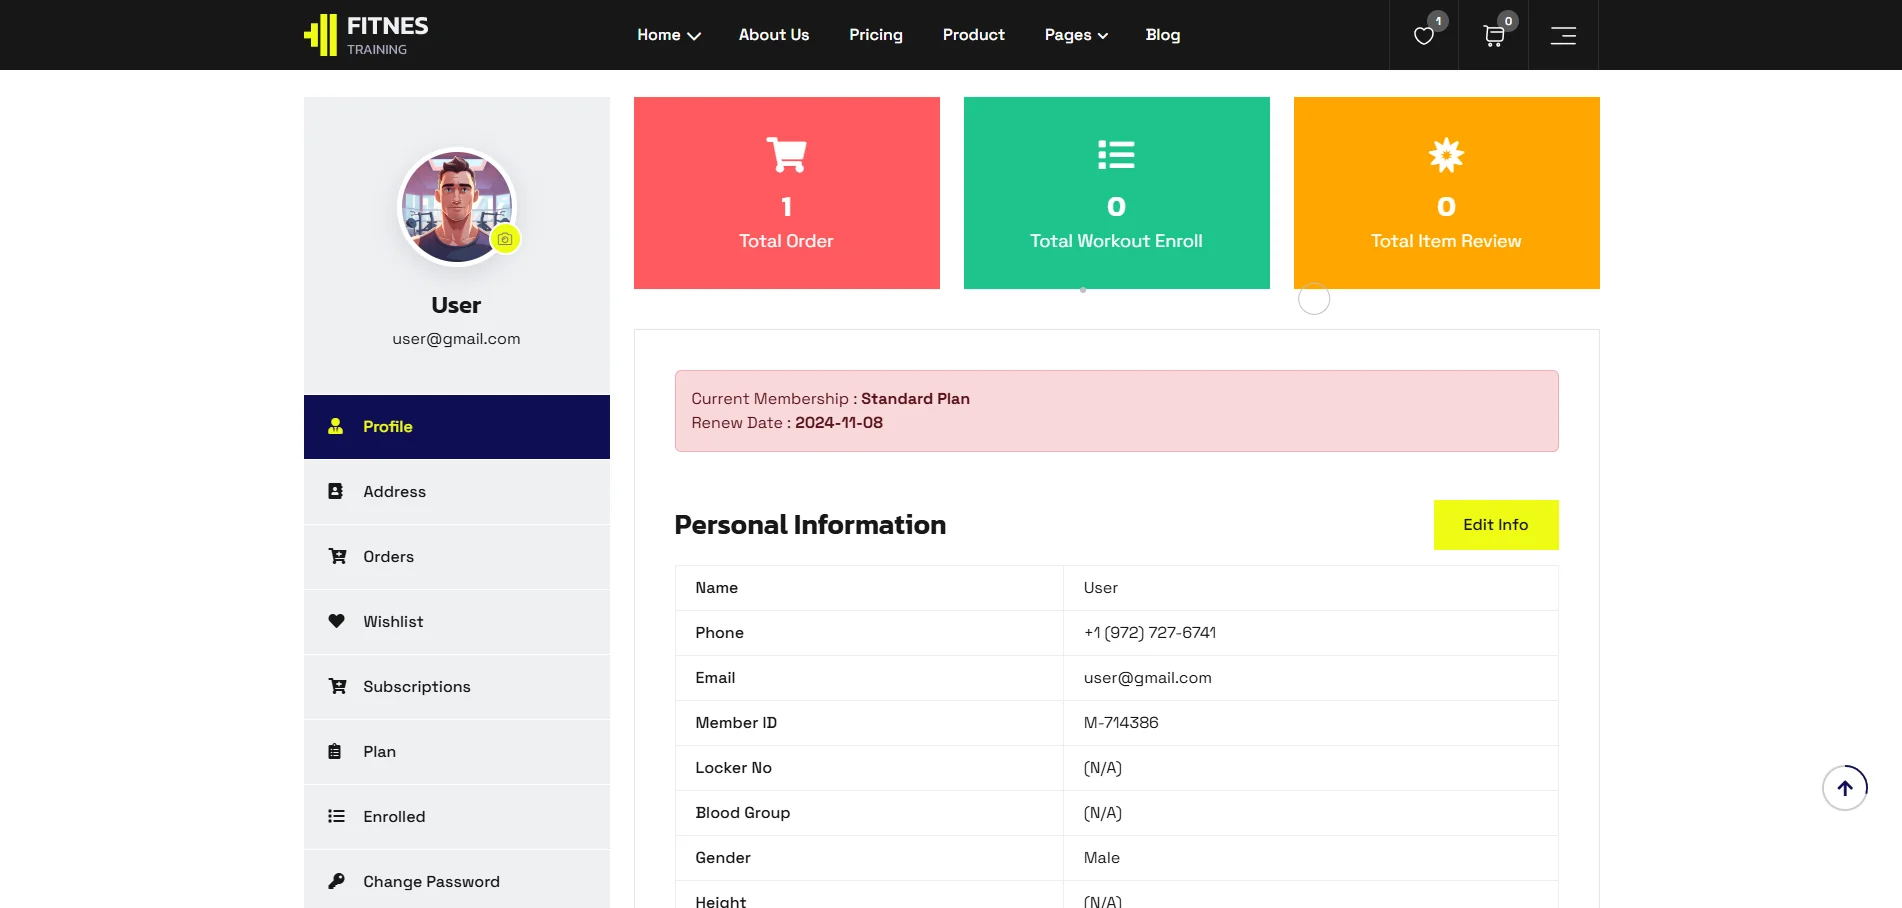Expand the Pages dropdown menu
1902x908 pixels.
click(1075, 35)
